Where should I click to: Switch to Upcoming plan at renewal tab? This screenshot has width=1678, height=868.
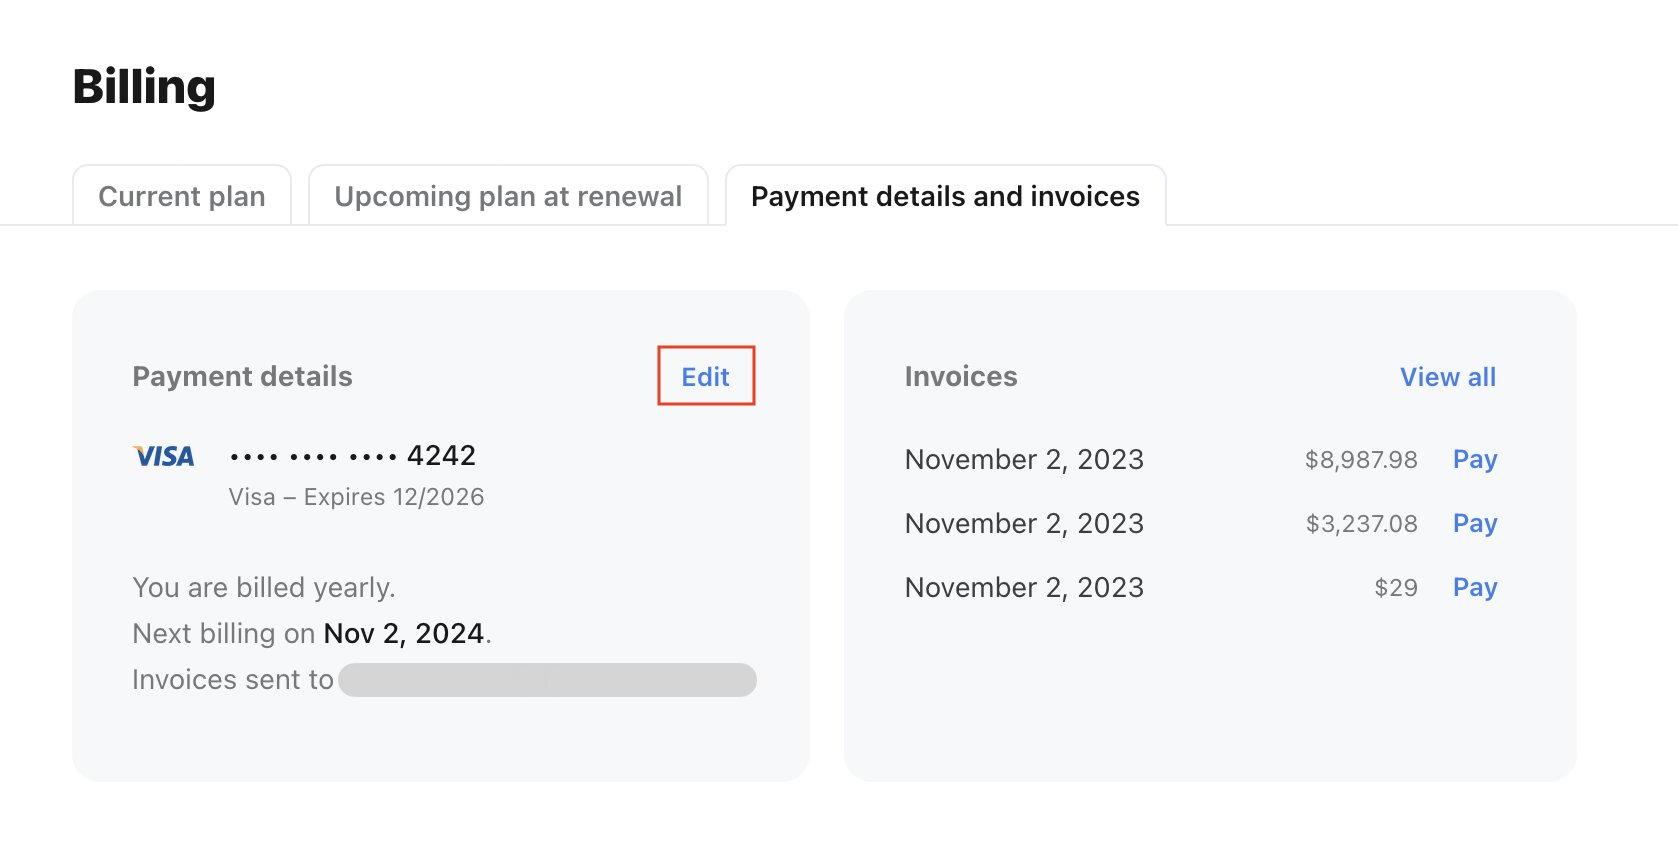(508, 196)
